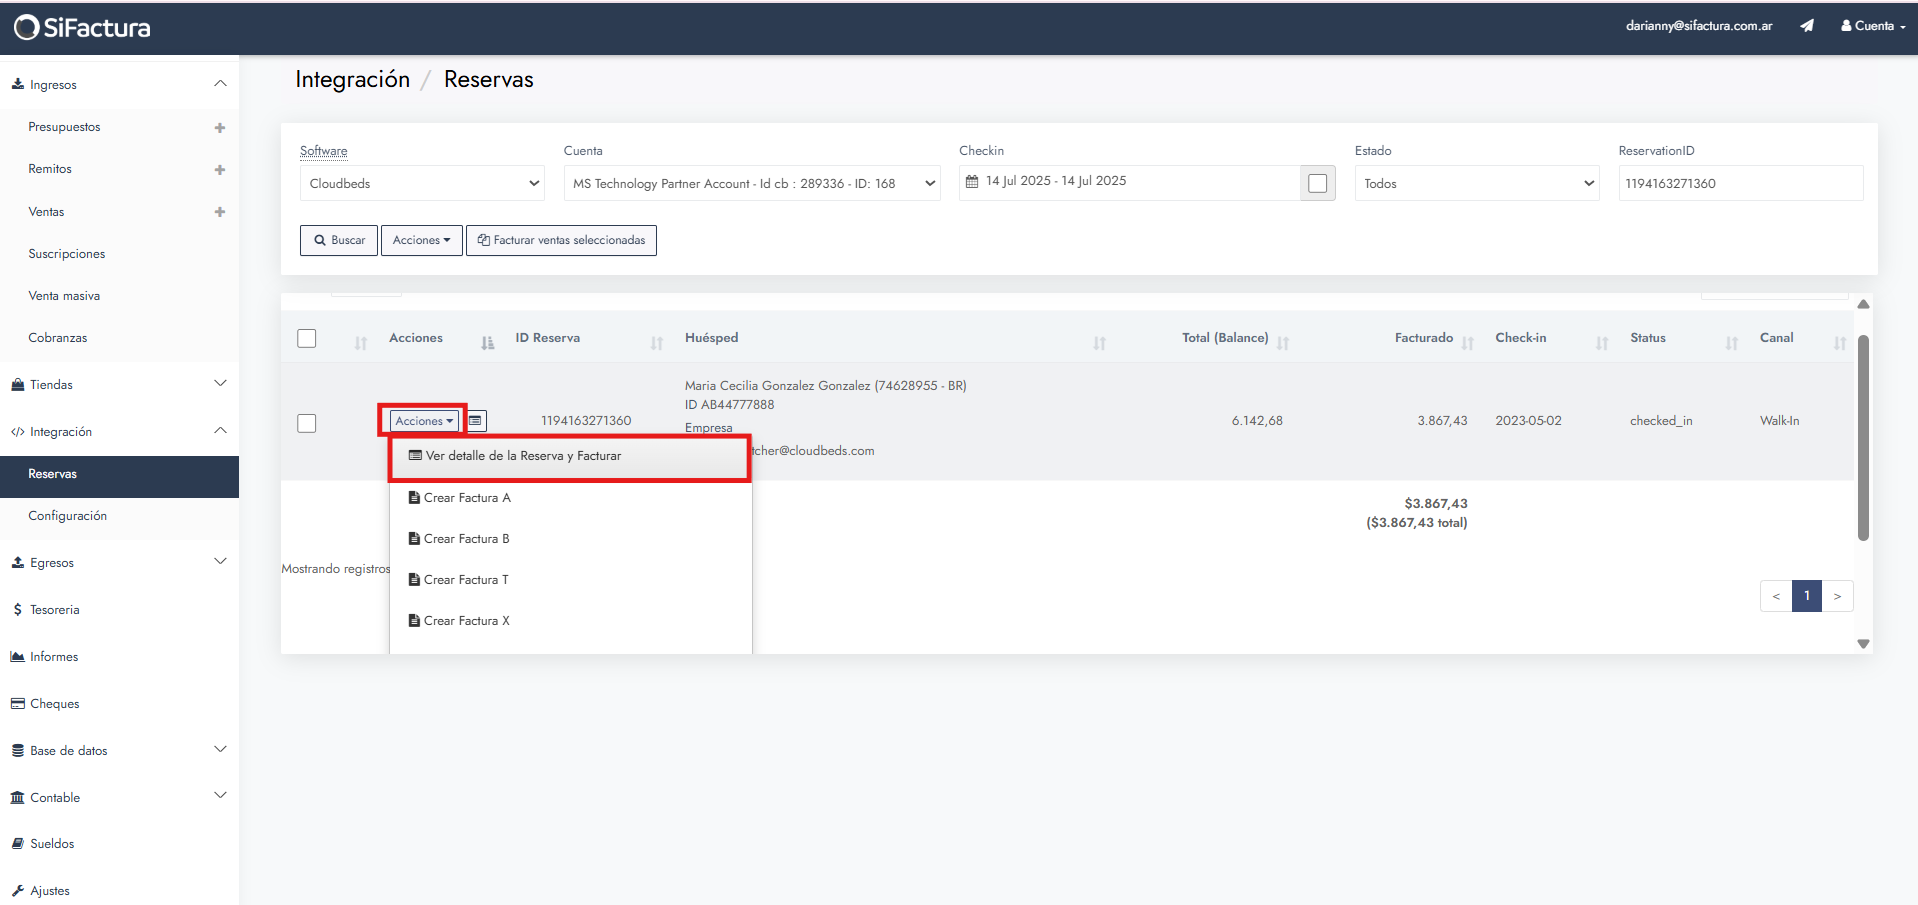The image size is (1918, 905).
Task: Click the Base de datos stack icon
Action: 18,750
